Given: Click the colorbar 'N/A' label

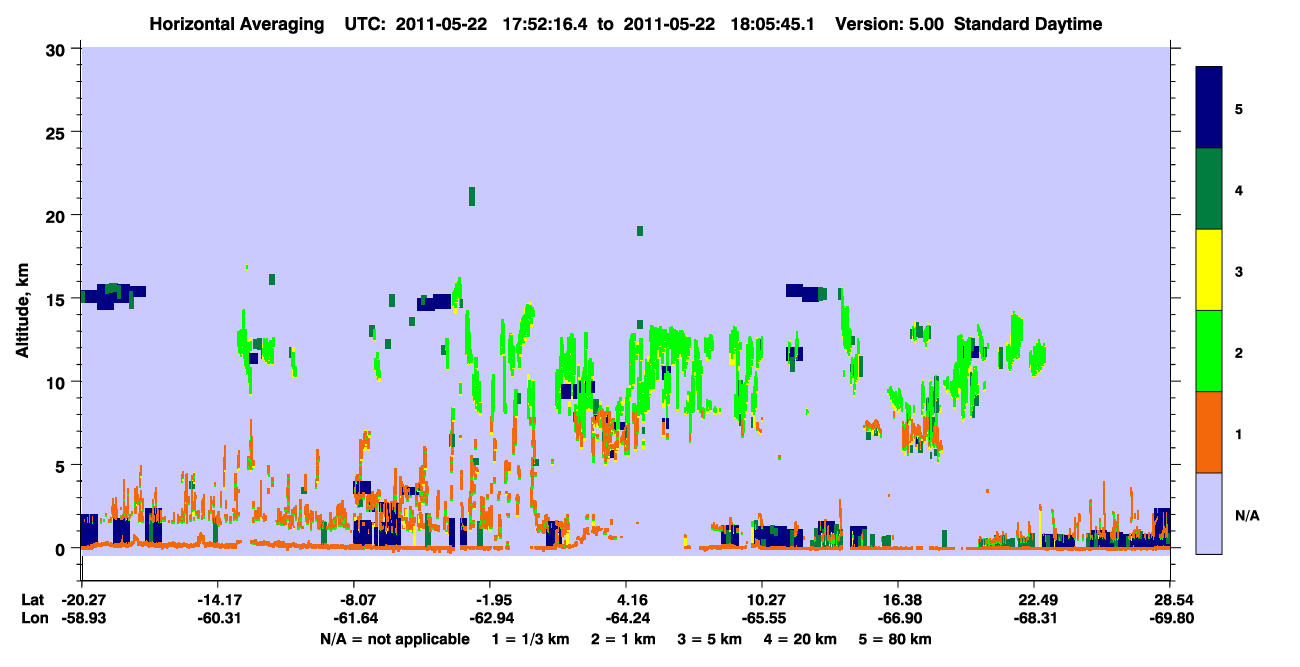Looking at the screenshot, I should pos(1246,515).
